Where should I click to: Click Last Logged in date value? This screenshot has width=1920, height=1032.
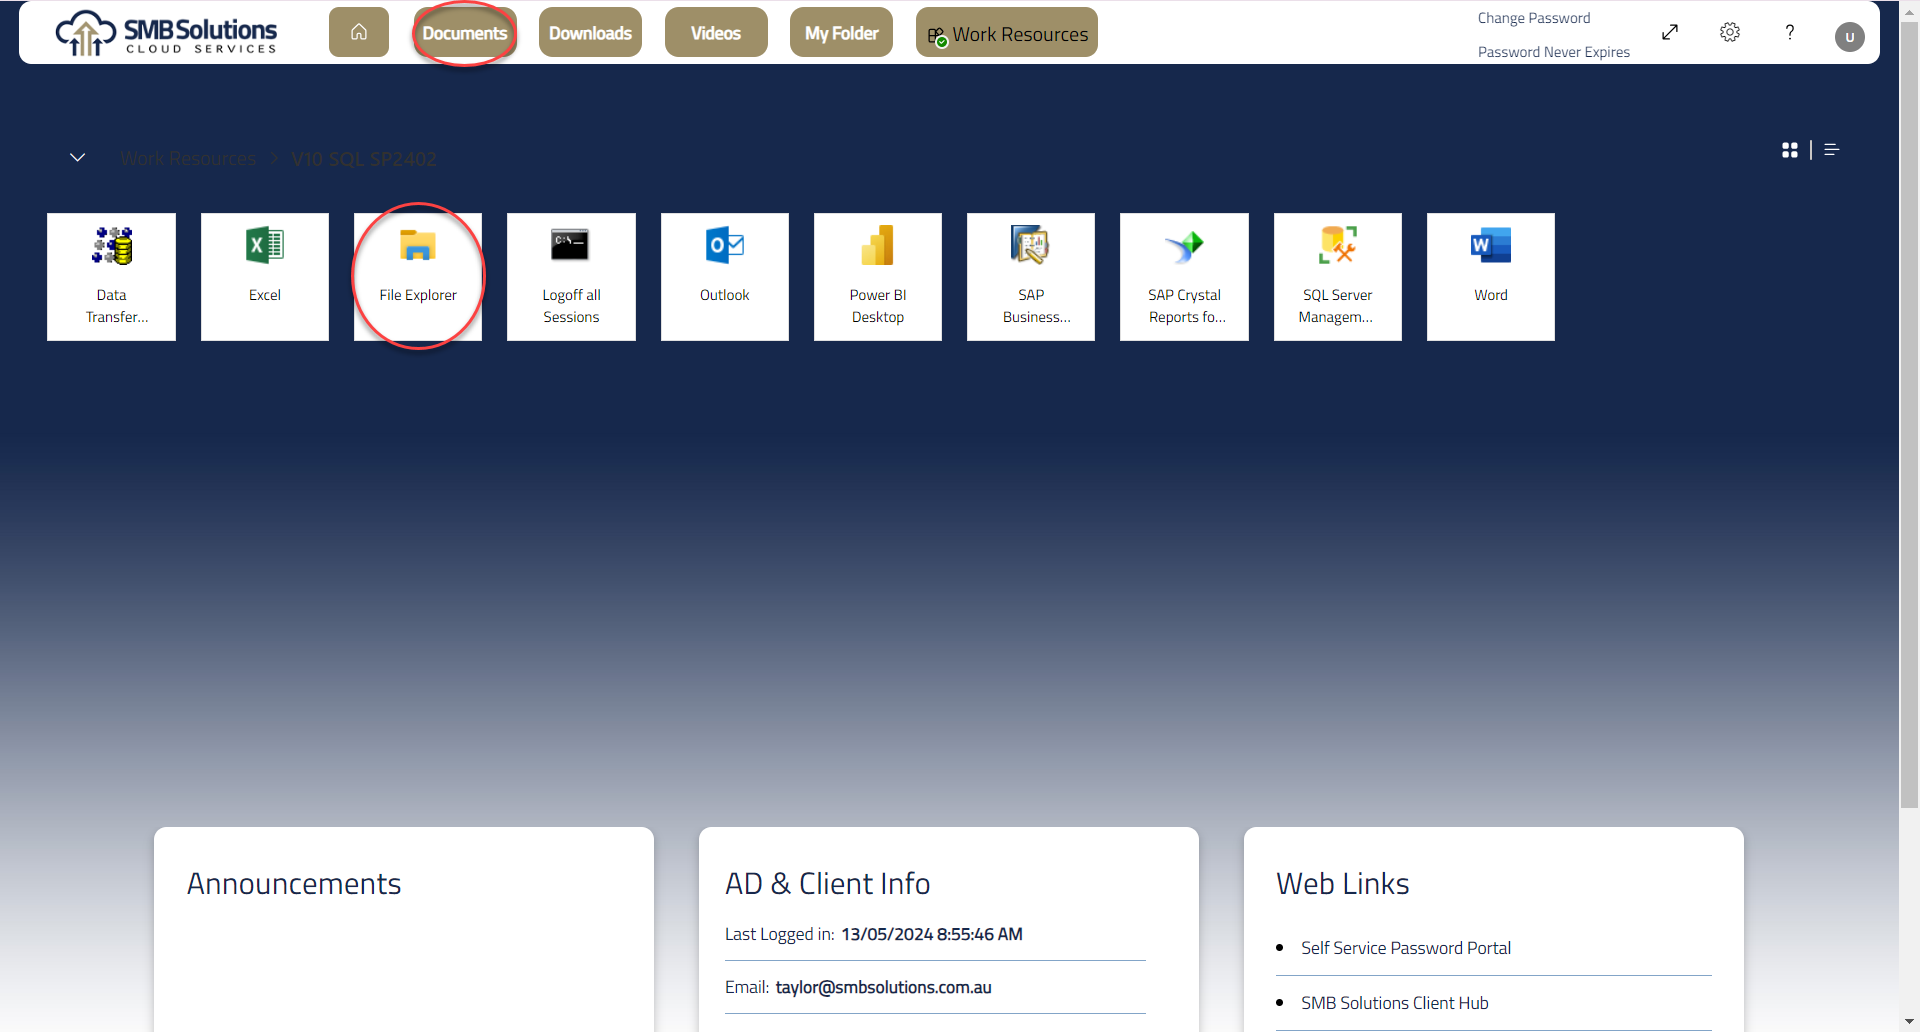[932, 934]
